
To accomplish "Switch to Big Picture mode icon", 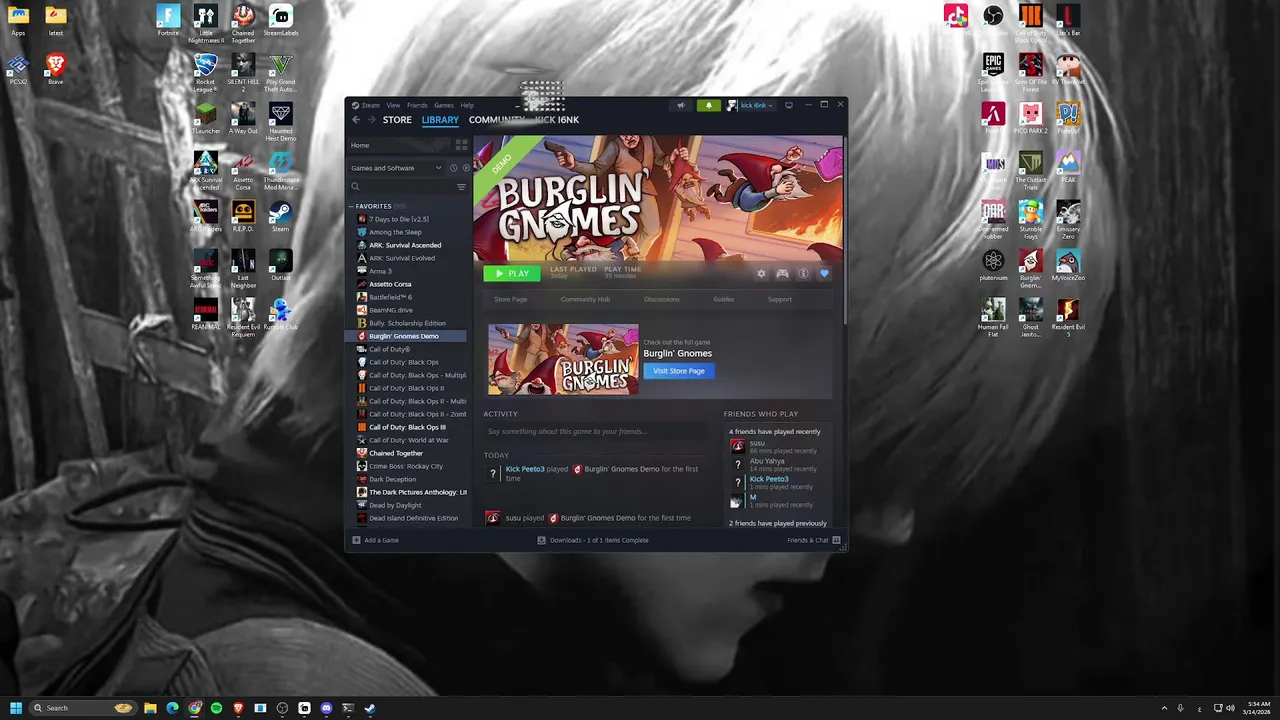I will click(788, 105).
